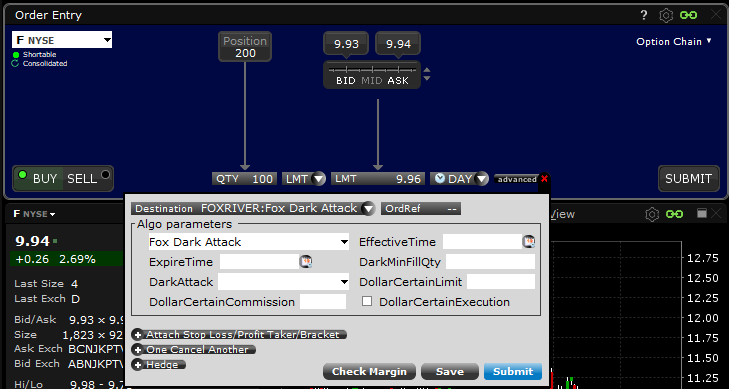Click DarkMinFillQty input field
The height and width of the screenshot is (389, 729).
[490, 262]
